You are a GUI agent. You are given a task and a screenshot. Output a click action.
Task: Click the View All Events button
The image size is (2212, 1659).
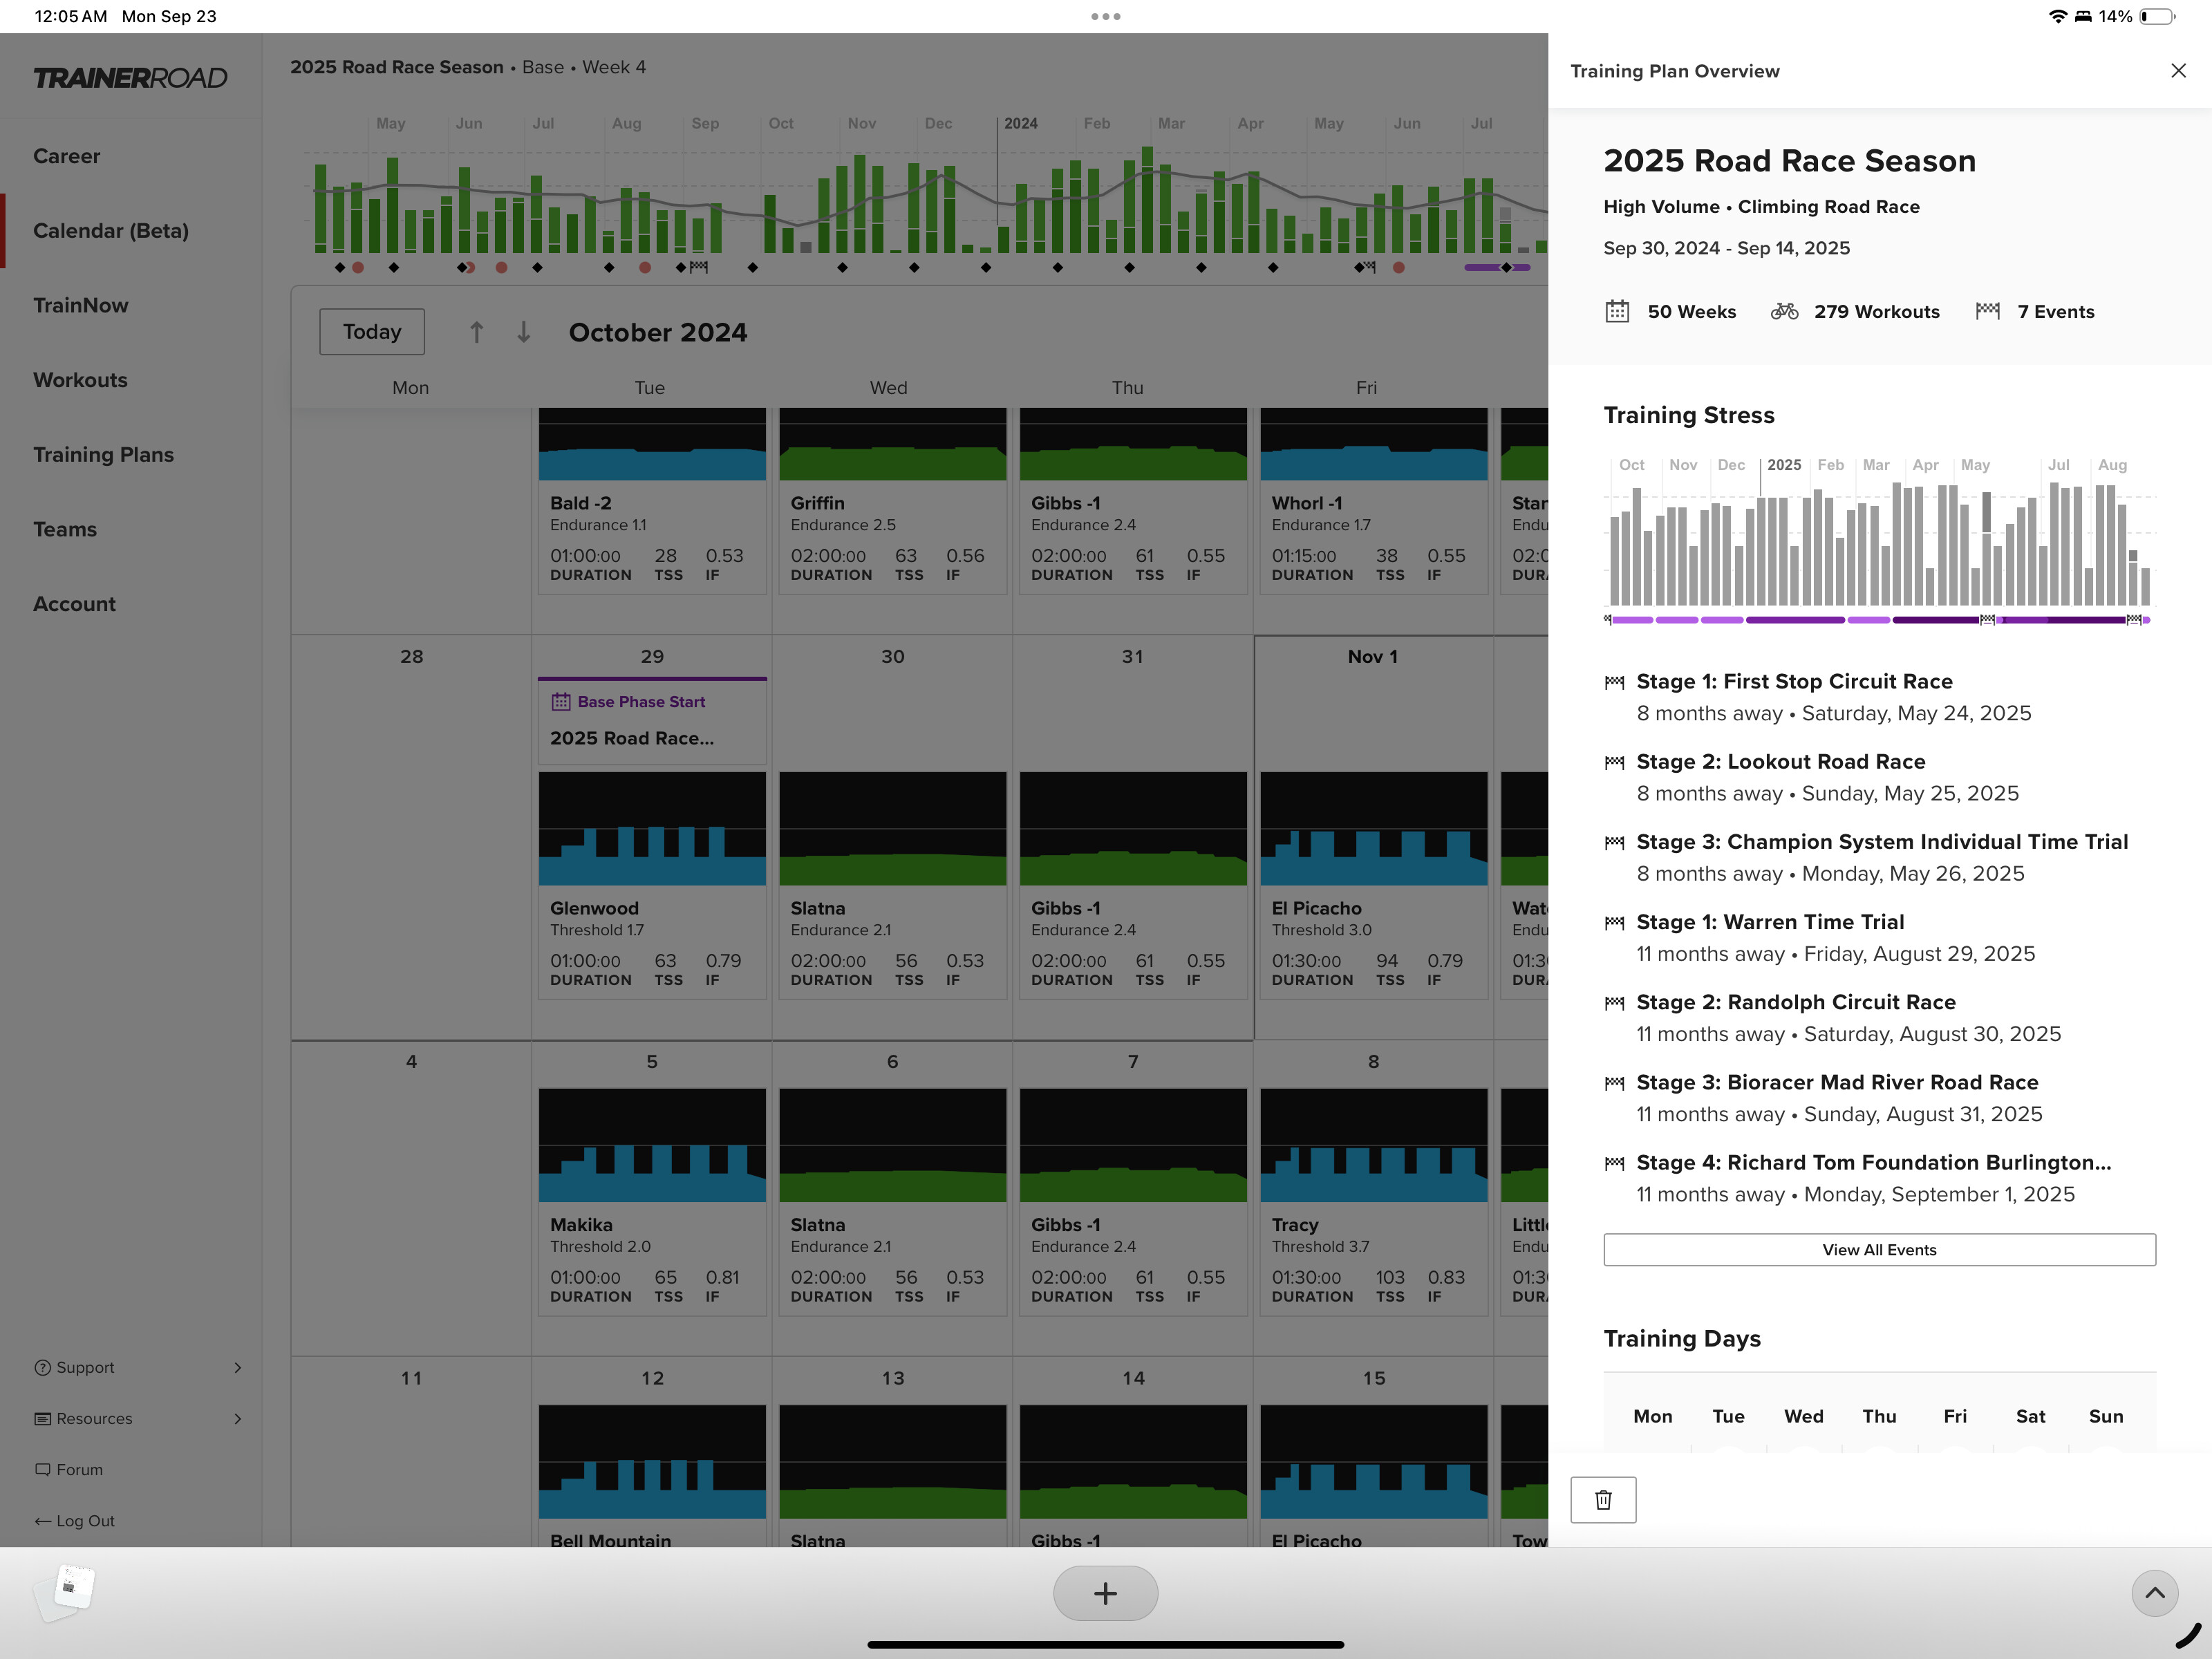click(1879, 1249)
